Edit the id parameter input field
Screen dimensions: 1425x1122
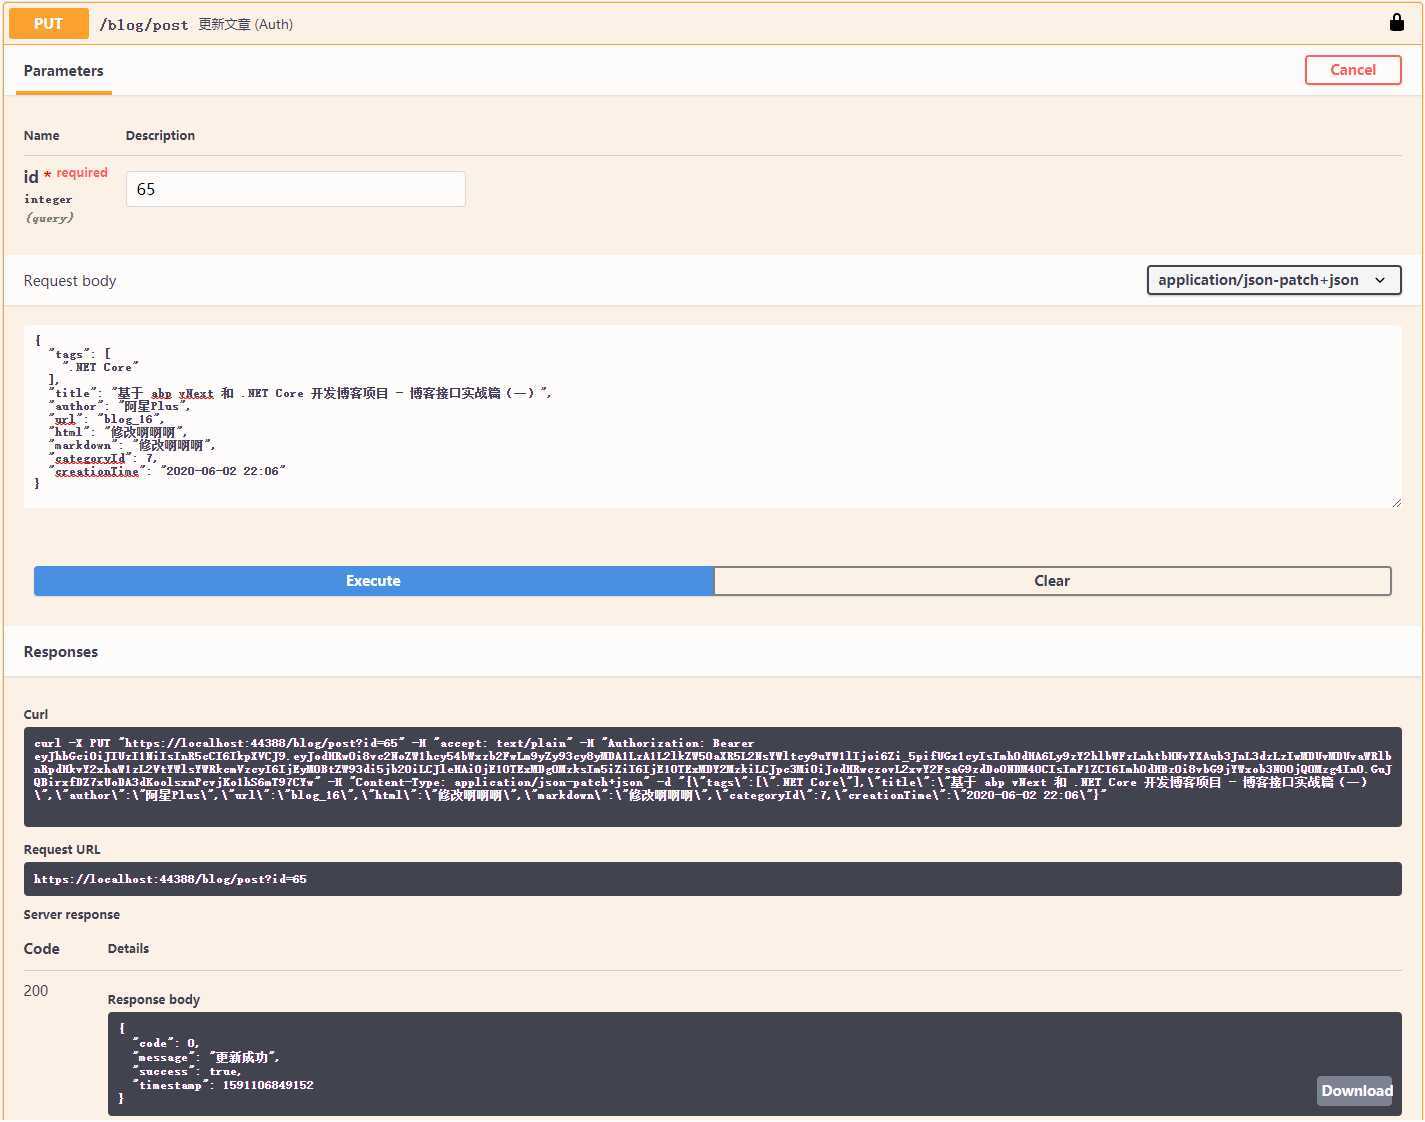(295, 189)
